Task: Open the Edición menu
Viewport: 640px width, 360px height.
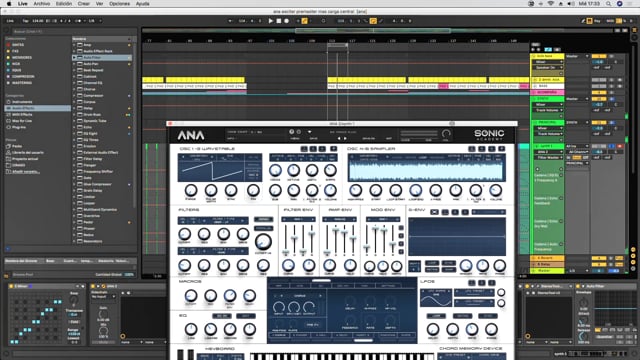Action: [64, 4]
